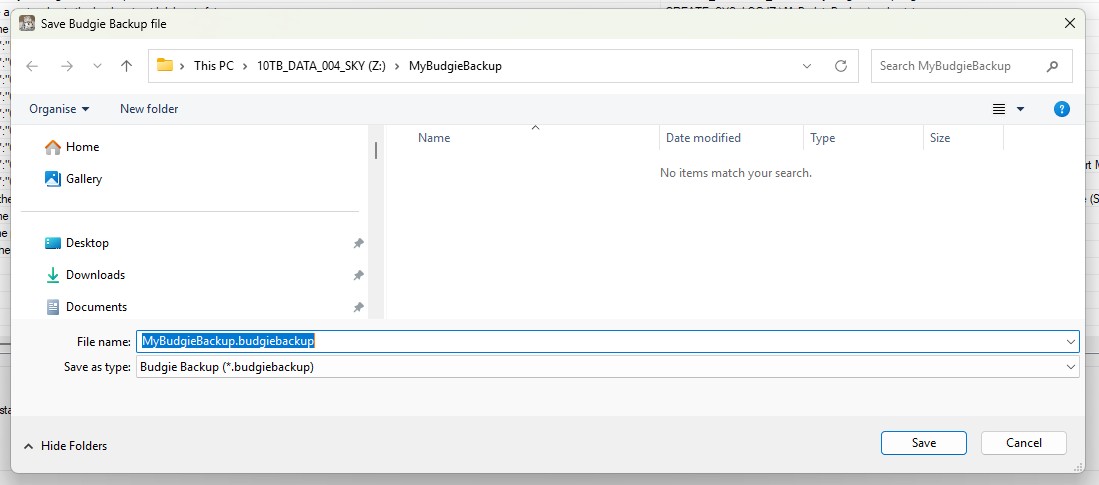Create a New folder
The height and width of the screenshot is (485, 1099).
point(149,109)
